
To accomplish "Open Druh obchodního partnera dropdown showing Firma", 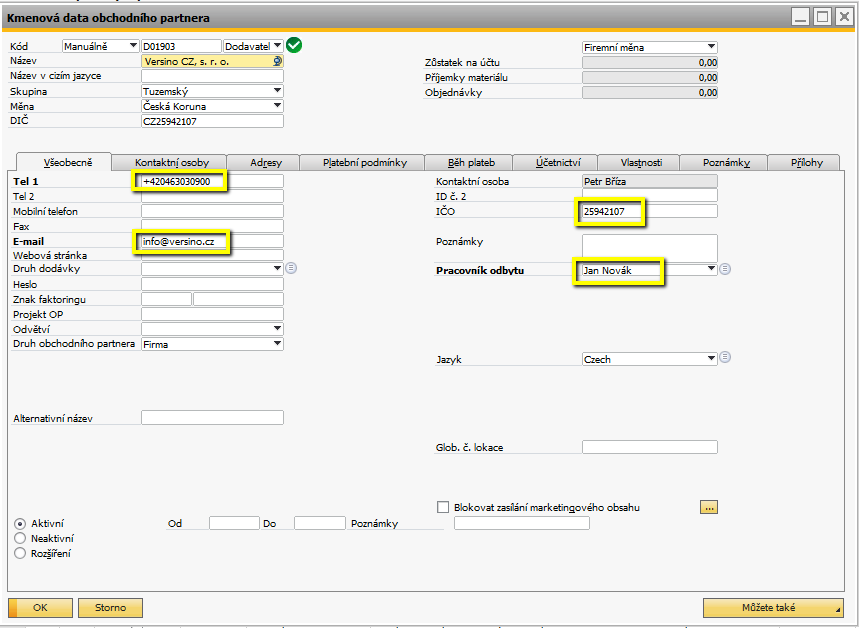I will pyautogui.click(x=213, y=344).
